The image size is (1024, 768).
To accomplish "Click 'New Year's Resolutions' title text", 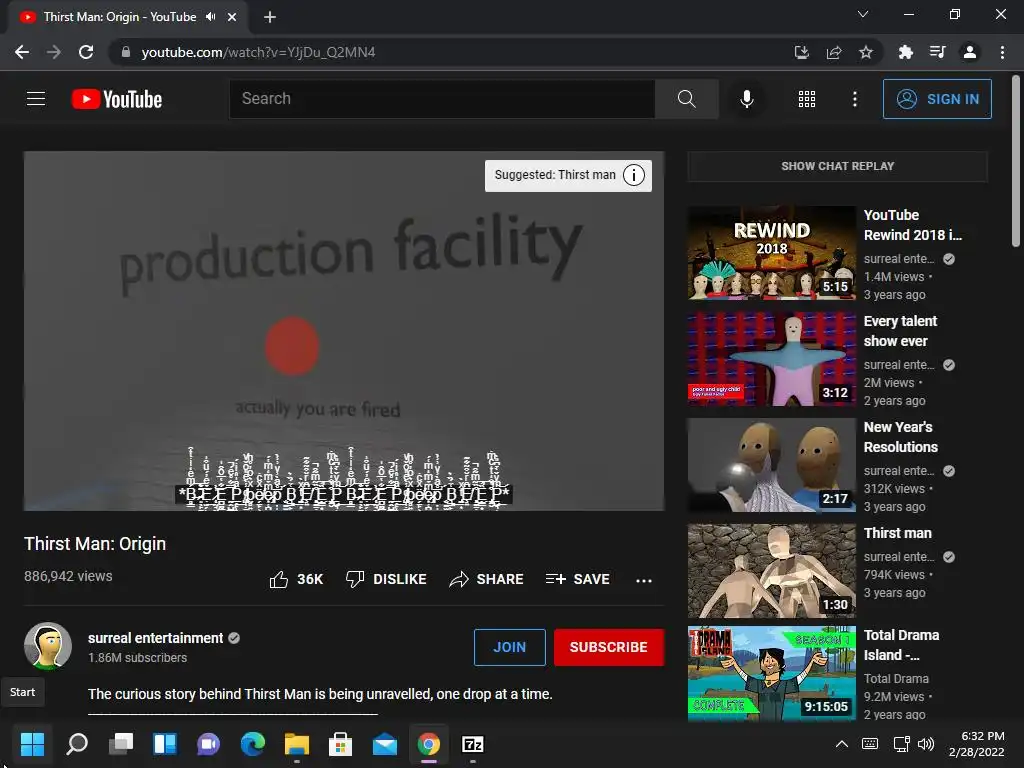I will click(x=901, y=437).
